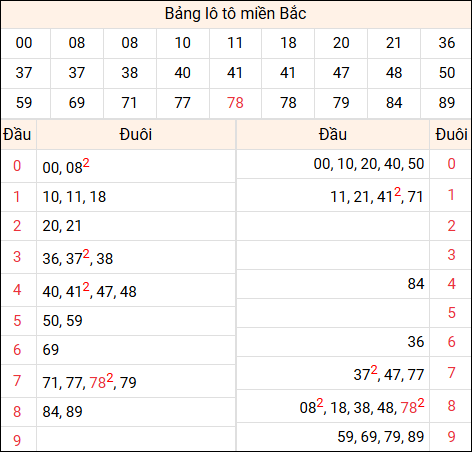Select the "40, 41², 47, 48" cell
Image resolution: width=472 pixels, height=452 pixels.
pyautogui.click(x=136, y=290)
